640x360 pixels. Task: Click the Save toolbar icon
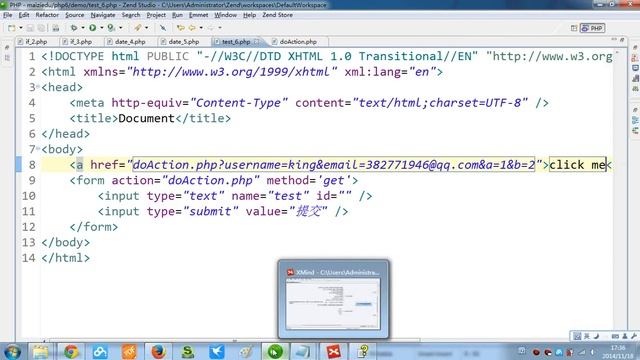point(30,28)
